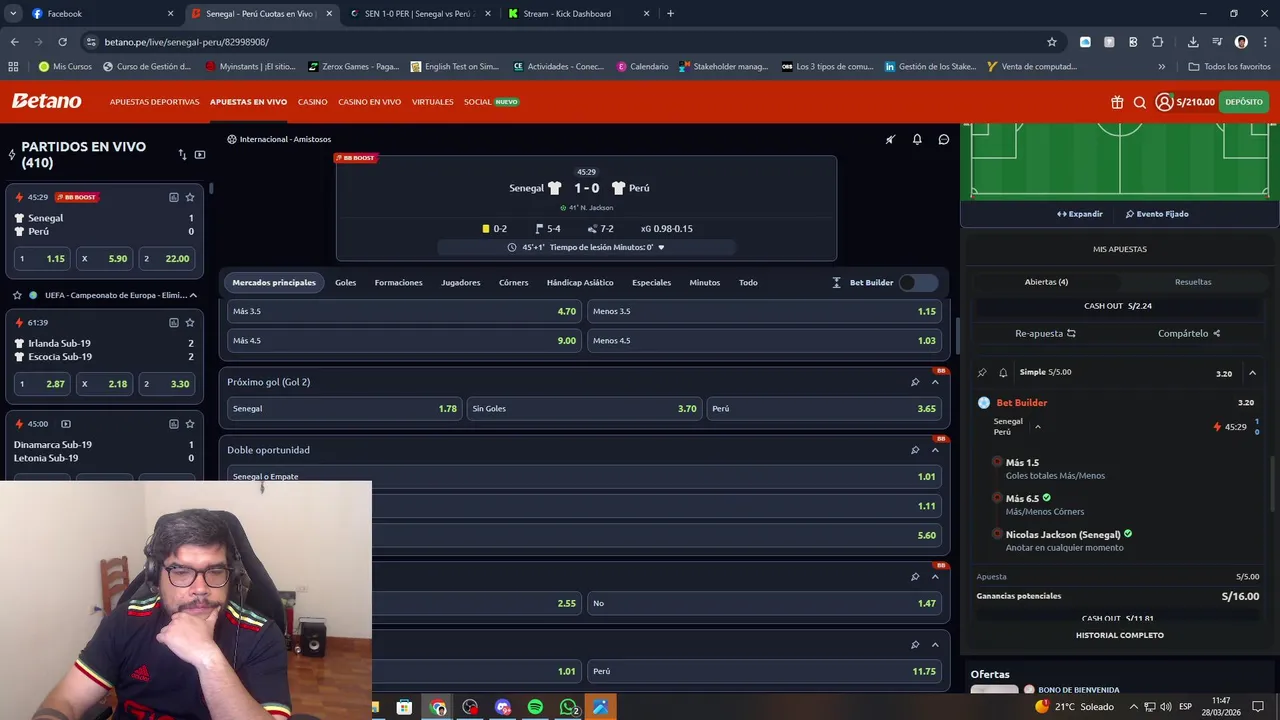Open the Todos los favoritos folder
1280x720 pixels.
tap(1229, 67)
